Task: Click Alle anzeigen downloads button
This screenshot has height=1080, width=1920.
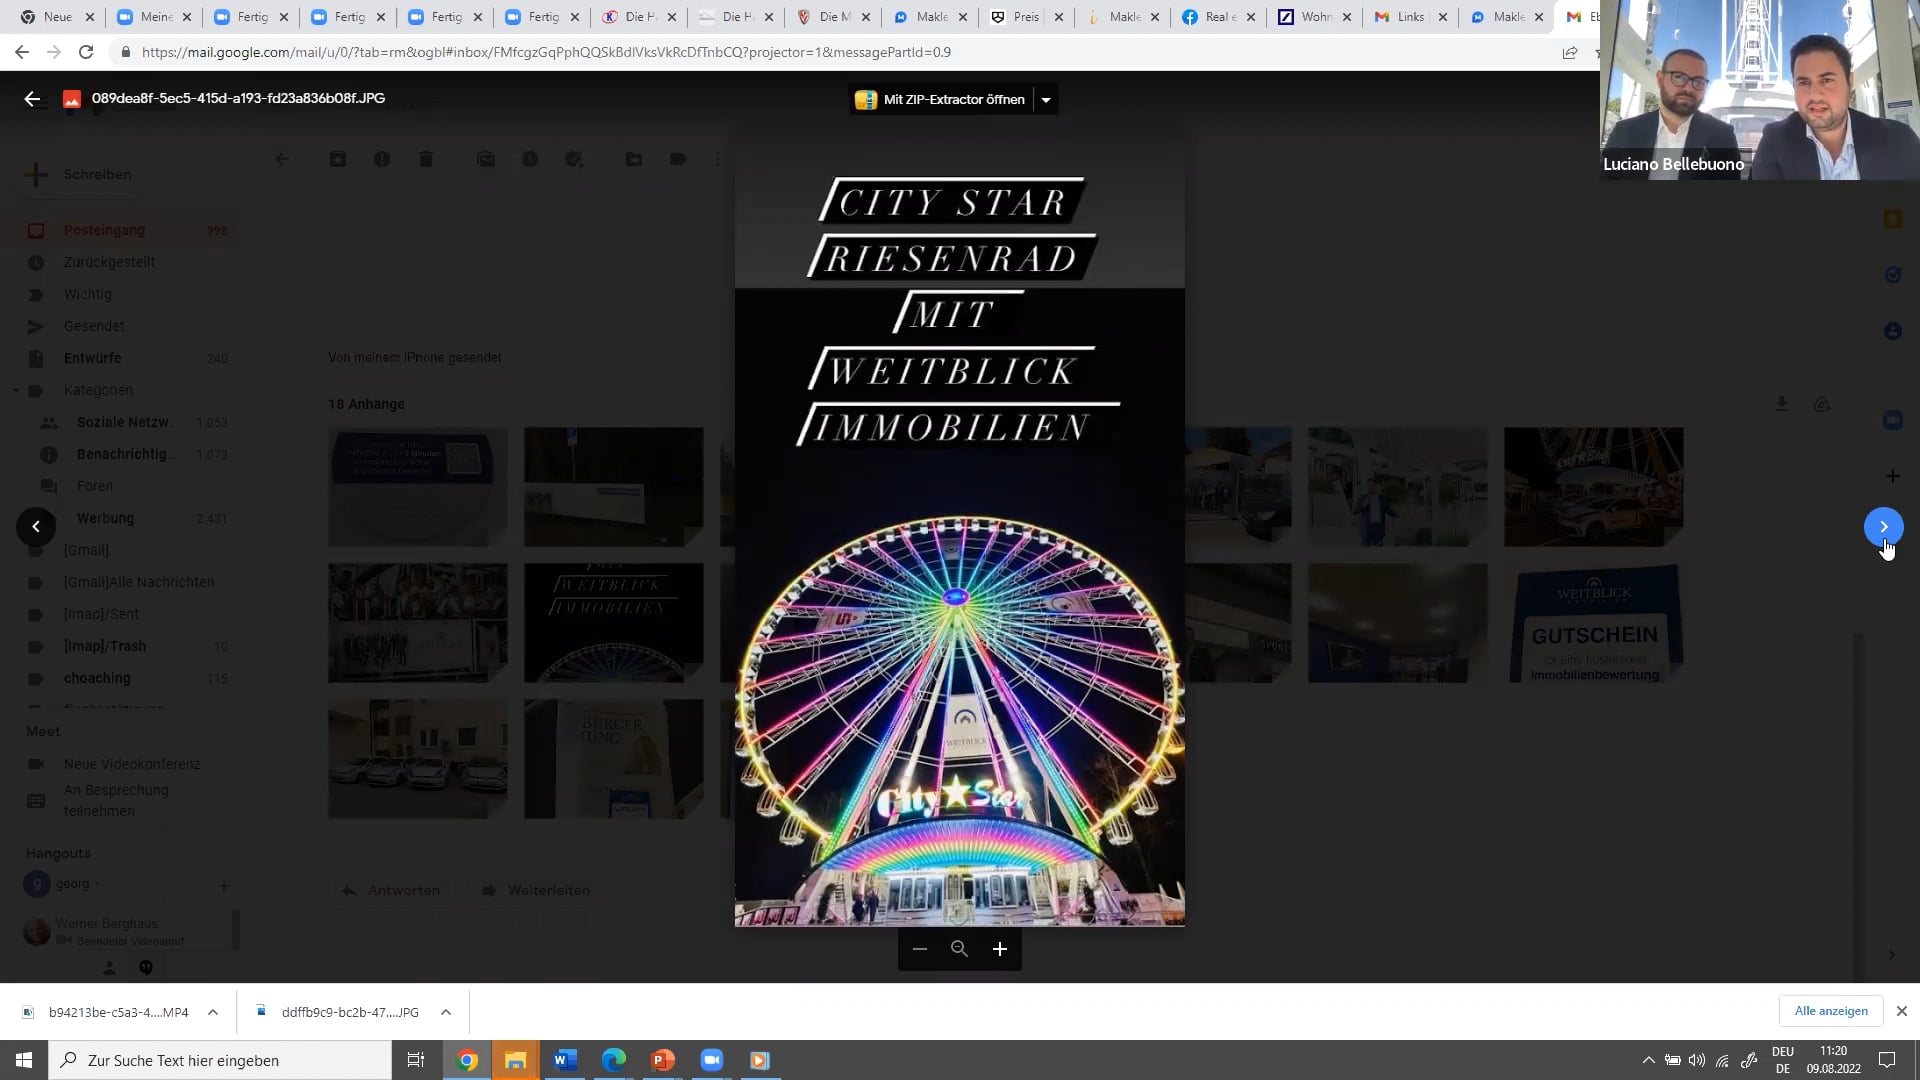Action: [1831, 1011]
